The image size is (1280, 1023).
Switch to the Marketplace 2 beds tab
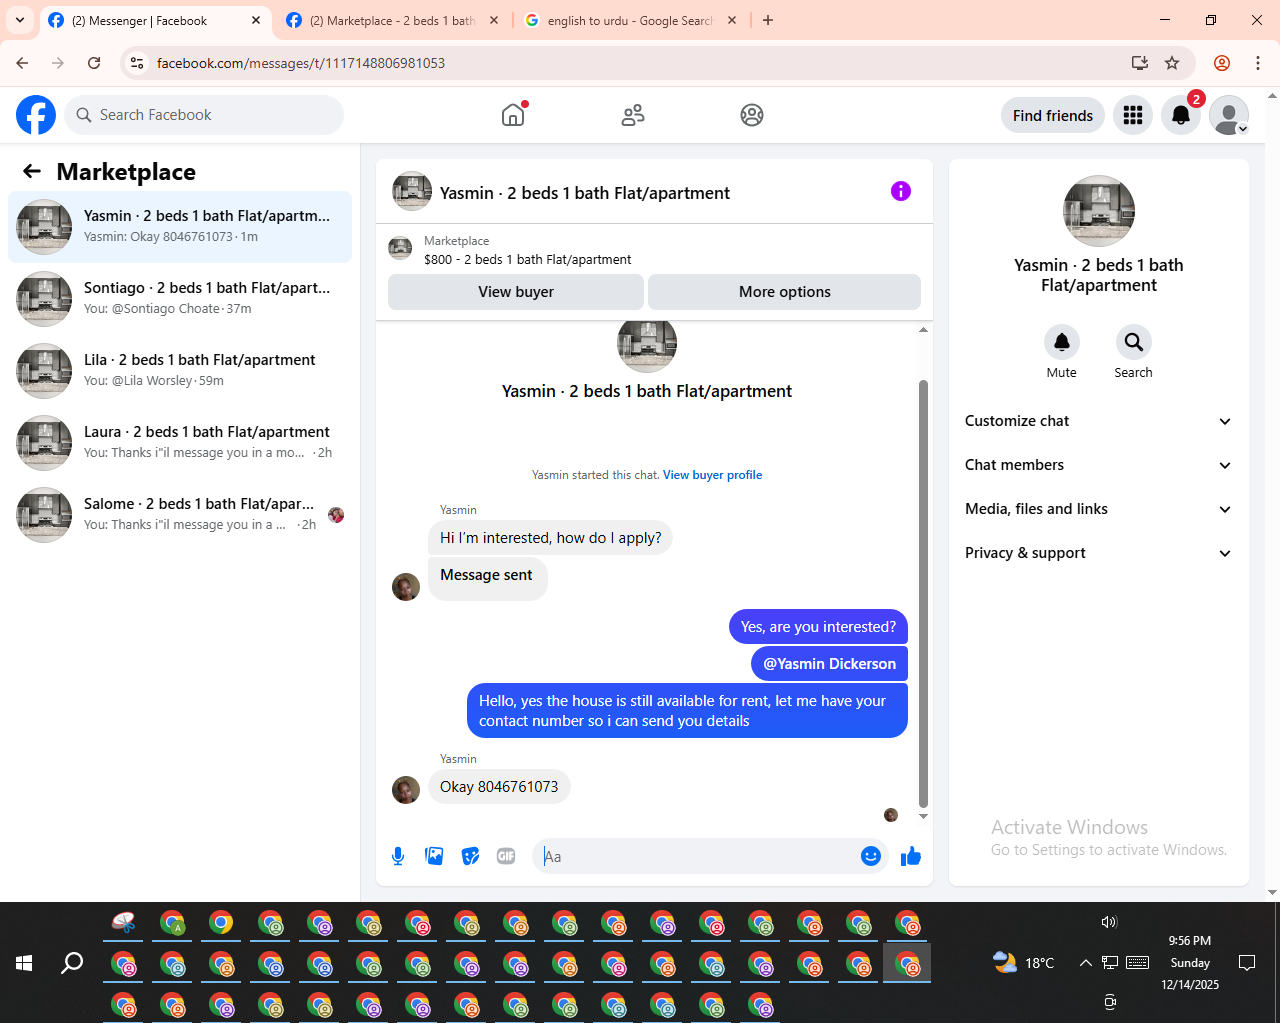pos(392,20)
